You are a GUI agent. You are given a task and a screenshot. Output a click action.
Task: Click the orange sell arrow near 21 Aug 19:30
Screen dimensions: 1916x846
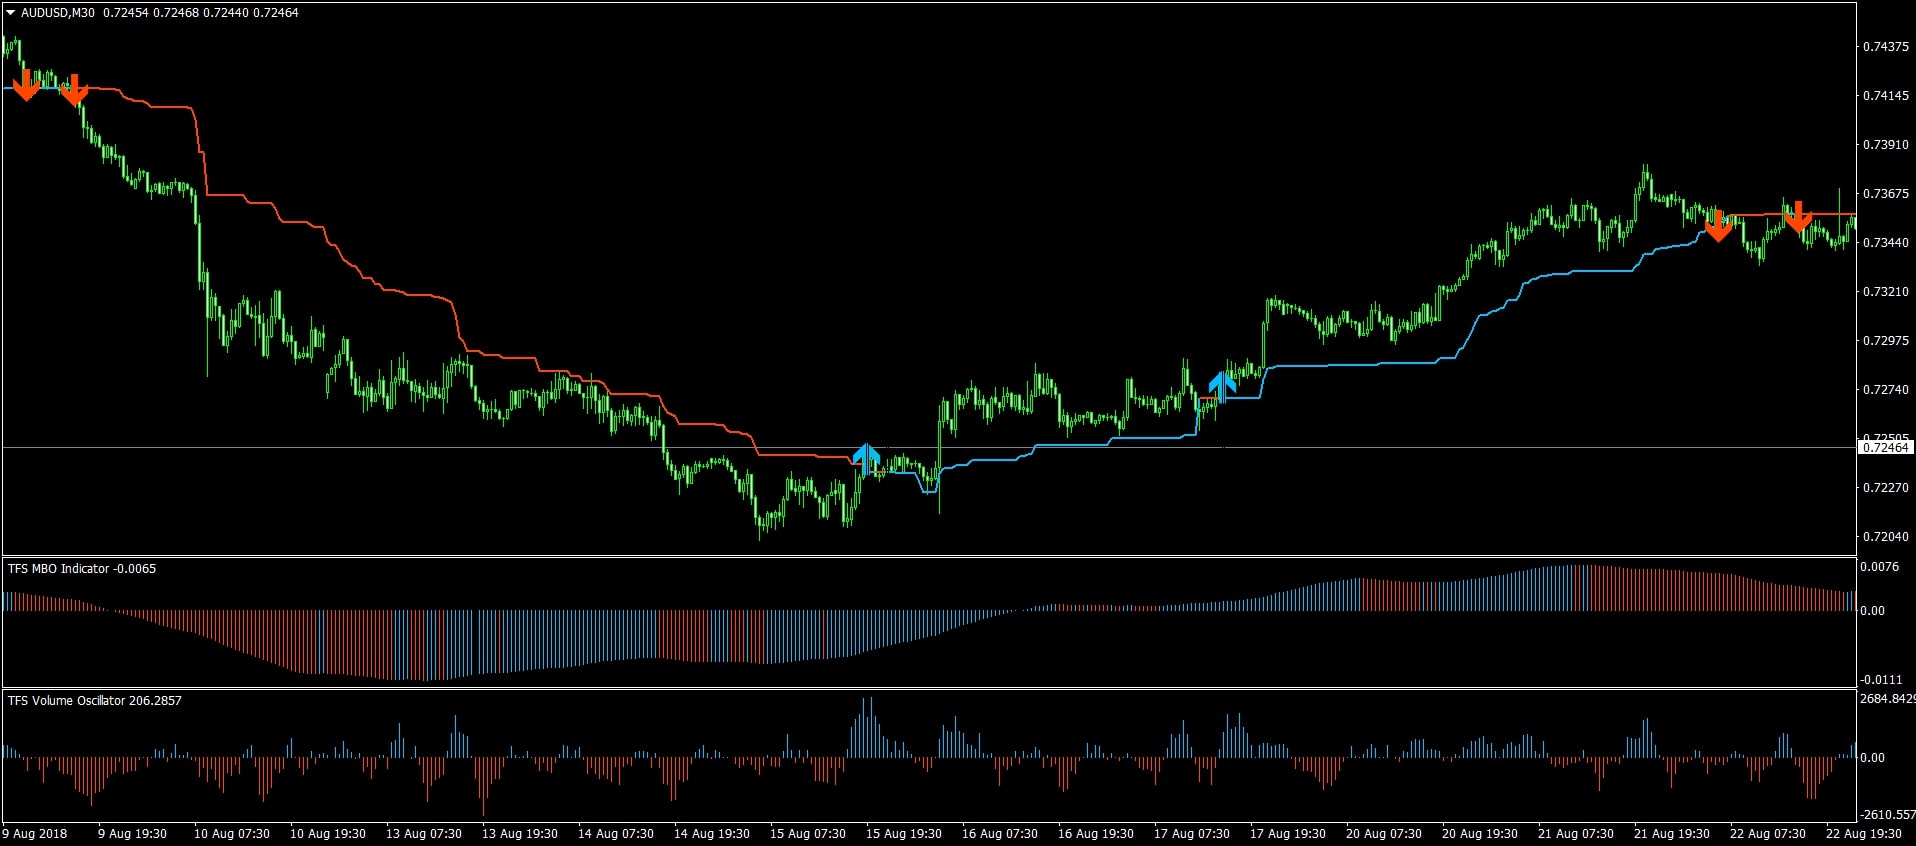[x=1718, y=226]
